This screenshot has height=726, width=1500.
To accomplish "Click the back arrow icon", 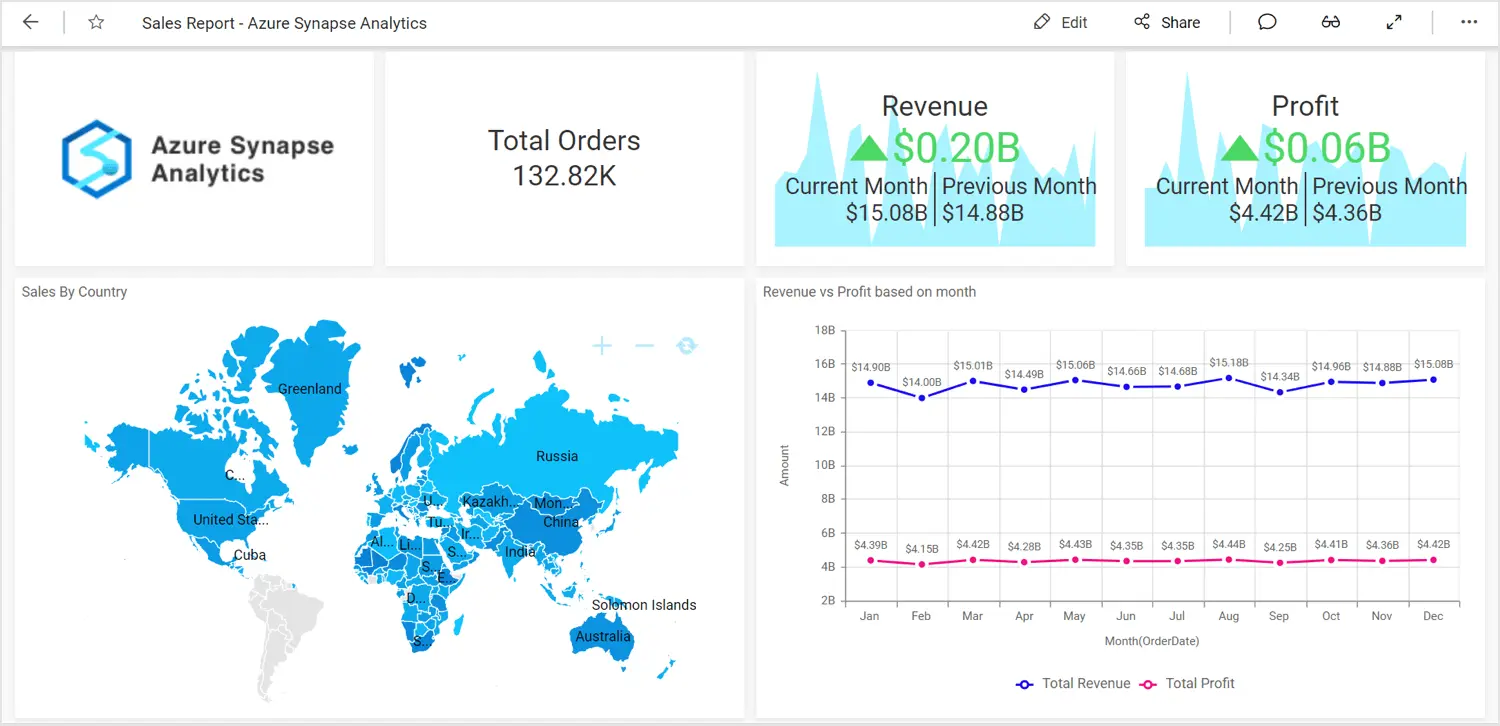I will pyautogui.click(x=31, y=22).
